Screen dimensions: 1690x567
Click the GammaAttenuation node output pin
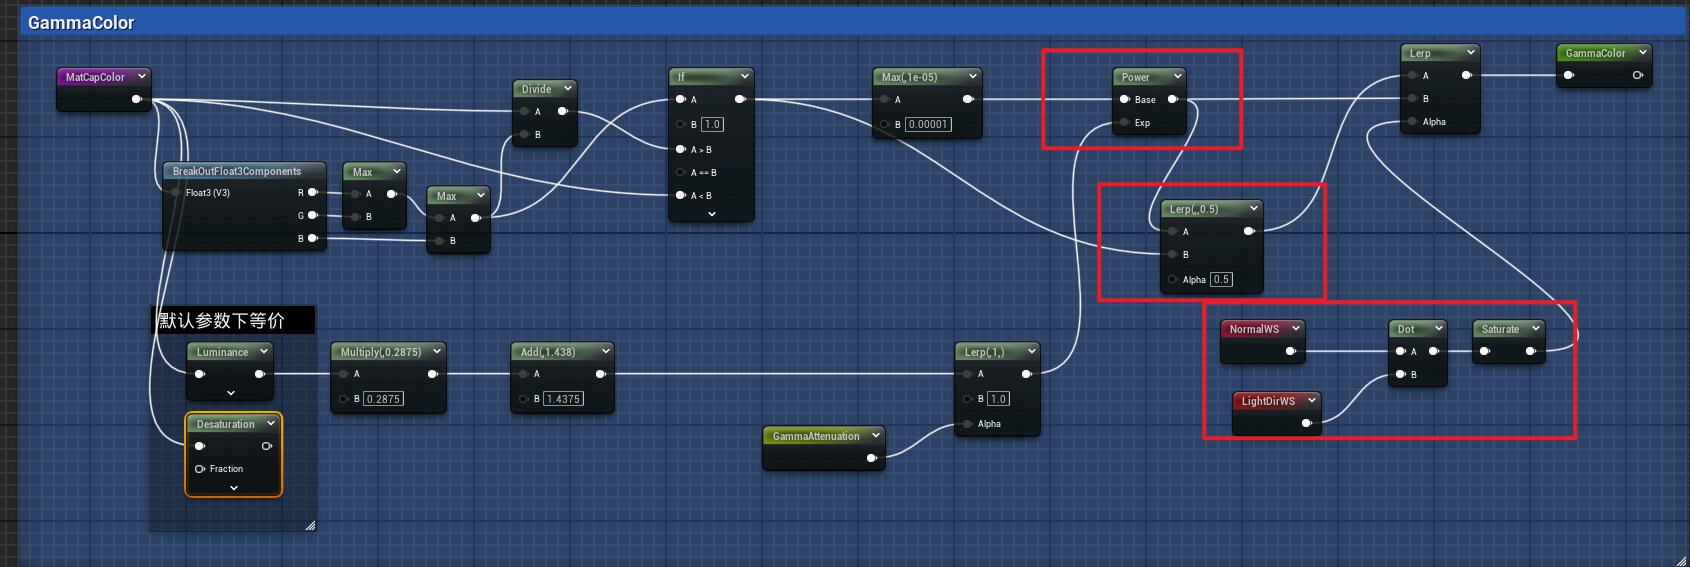click(x=871, y=458)
